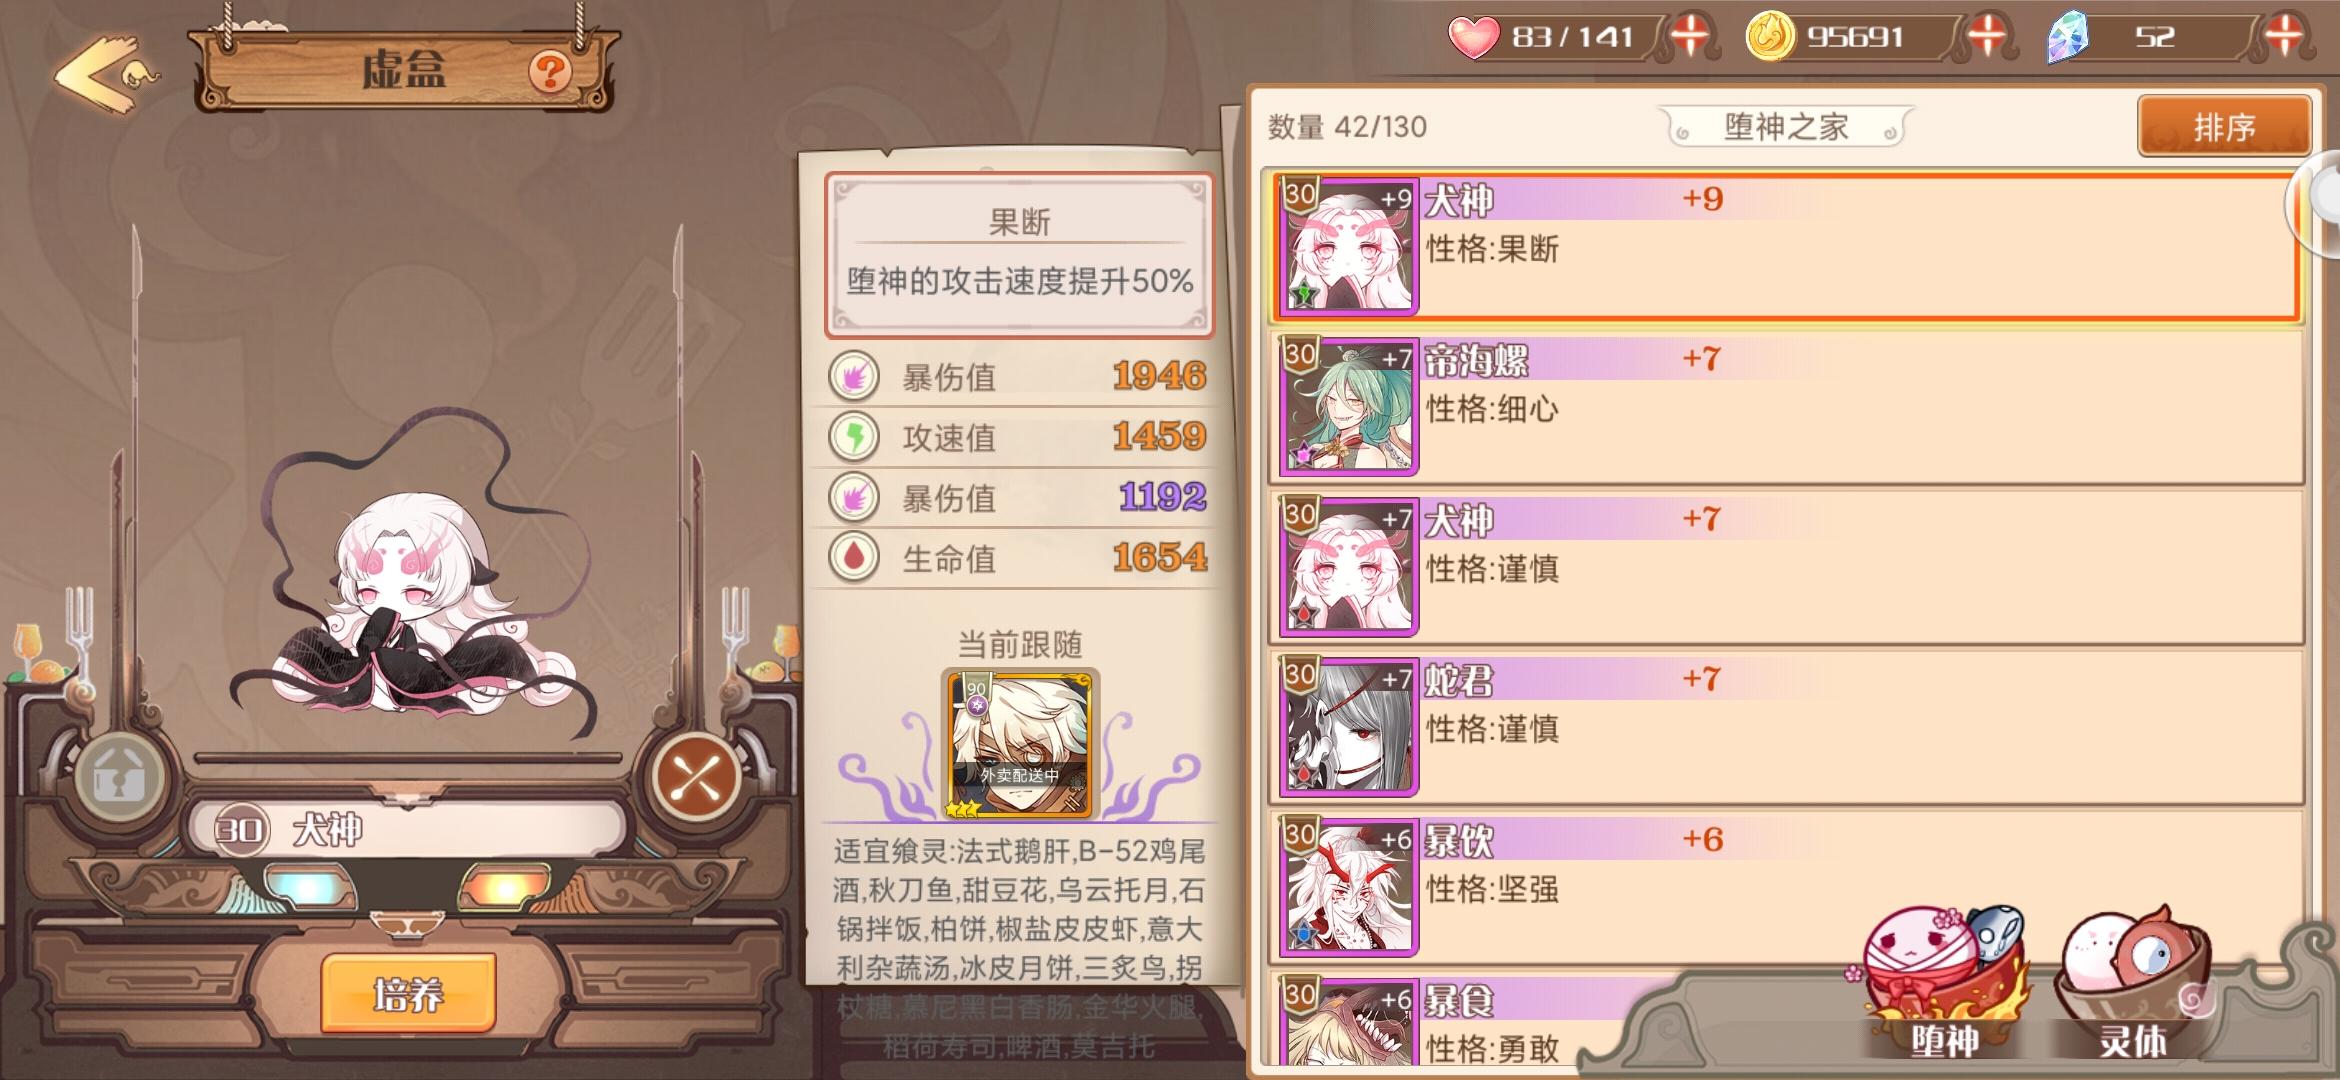Open the orange question mark help
Image resolution: width=2340 pixels, height=1080 pixels.
click(549, 72)
